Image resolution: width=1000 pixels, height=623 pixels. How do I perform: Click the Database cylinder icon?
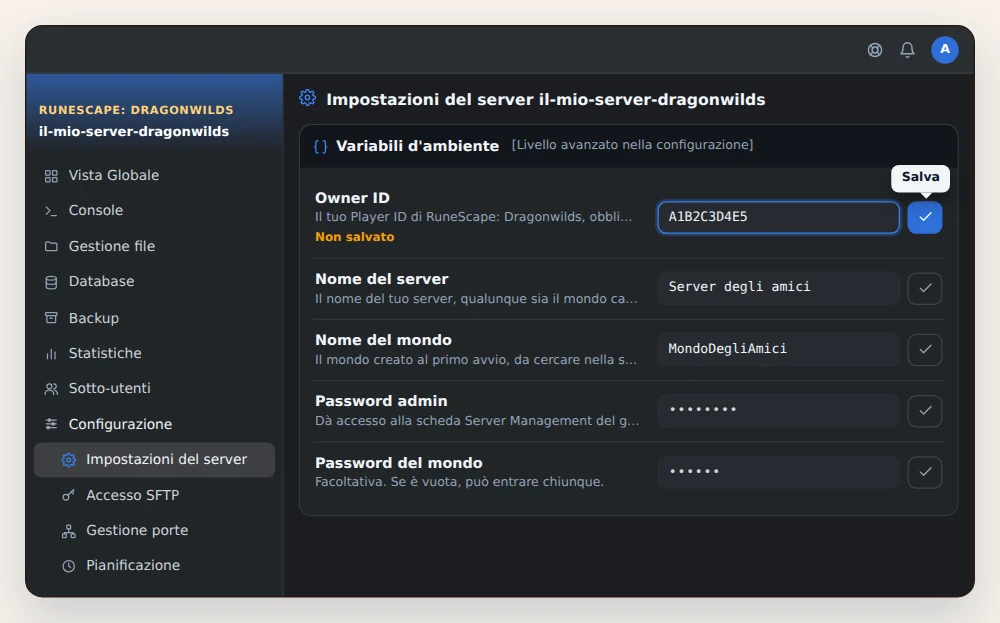[51, 282]
